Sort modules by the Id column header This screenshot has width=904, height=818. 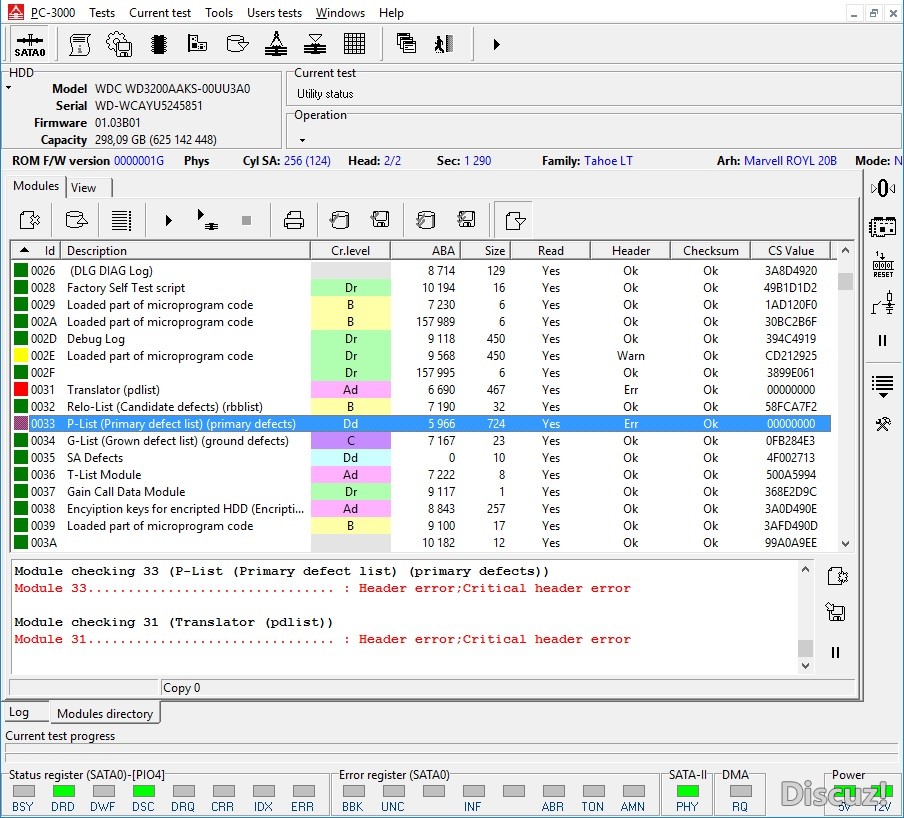pyautogui.click(x=36, y=251)
